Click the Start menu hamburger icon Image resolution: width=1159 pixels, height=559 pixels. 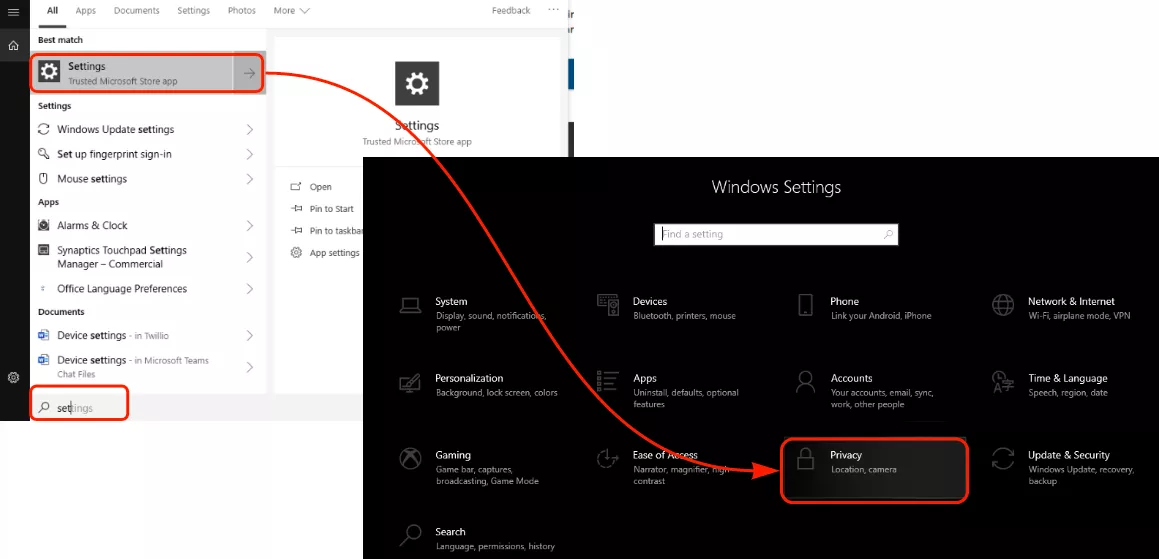pos(13,12)
